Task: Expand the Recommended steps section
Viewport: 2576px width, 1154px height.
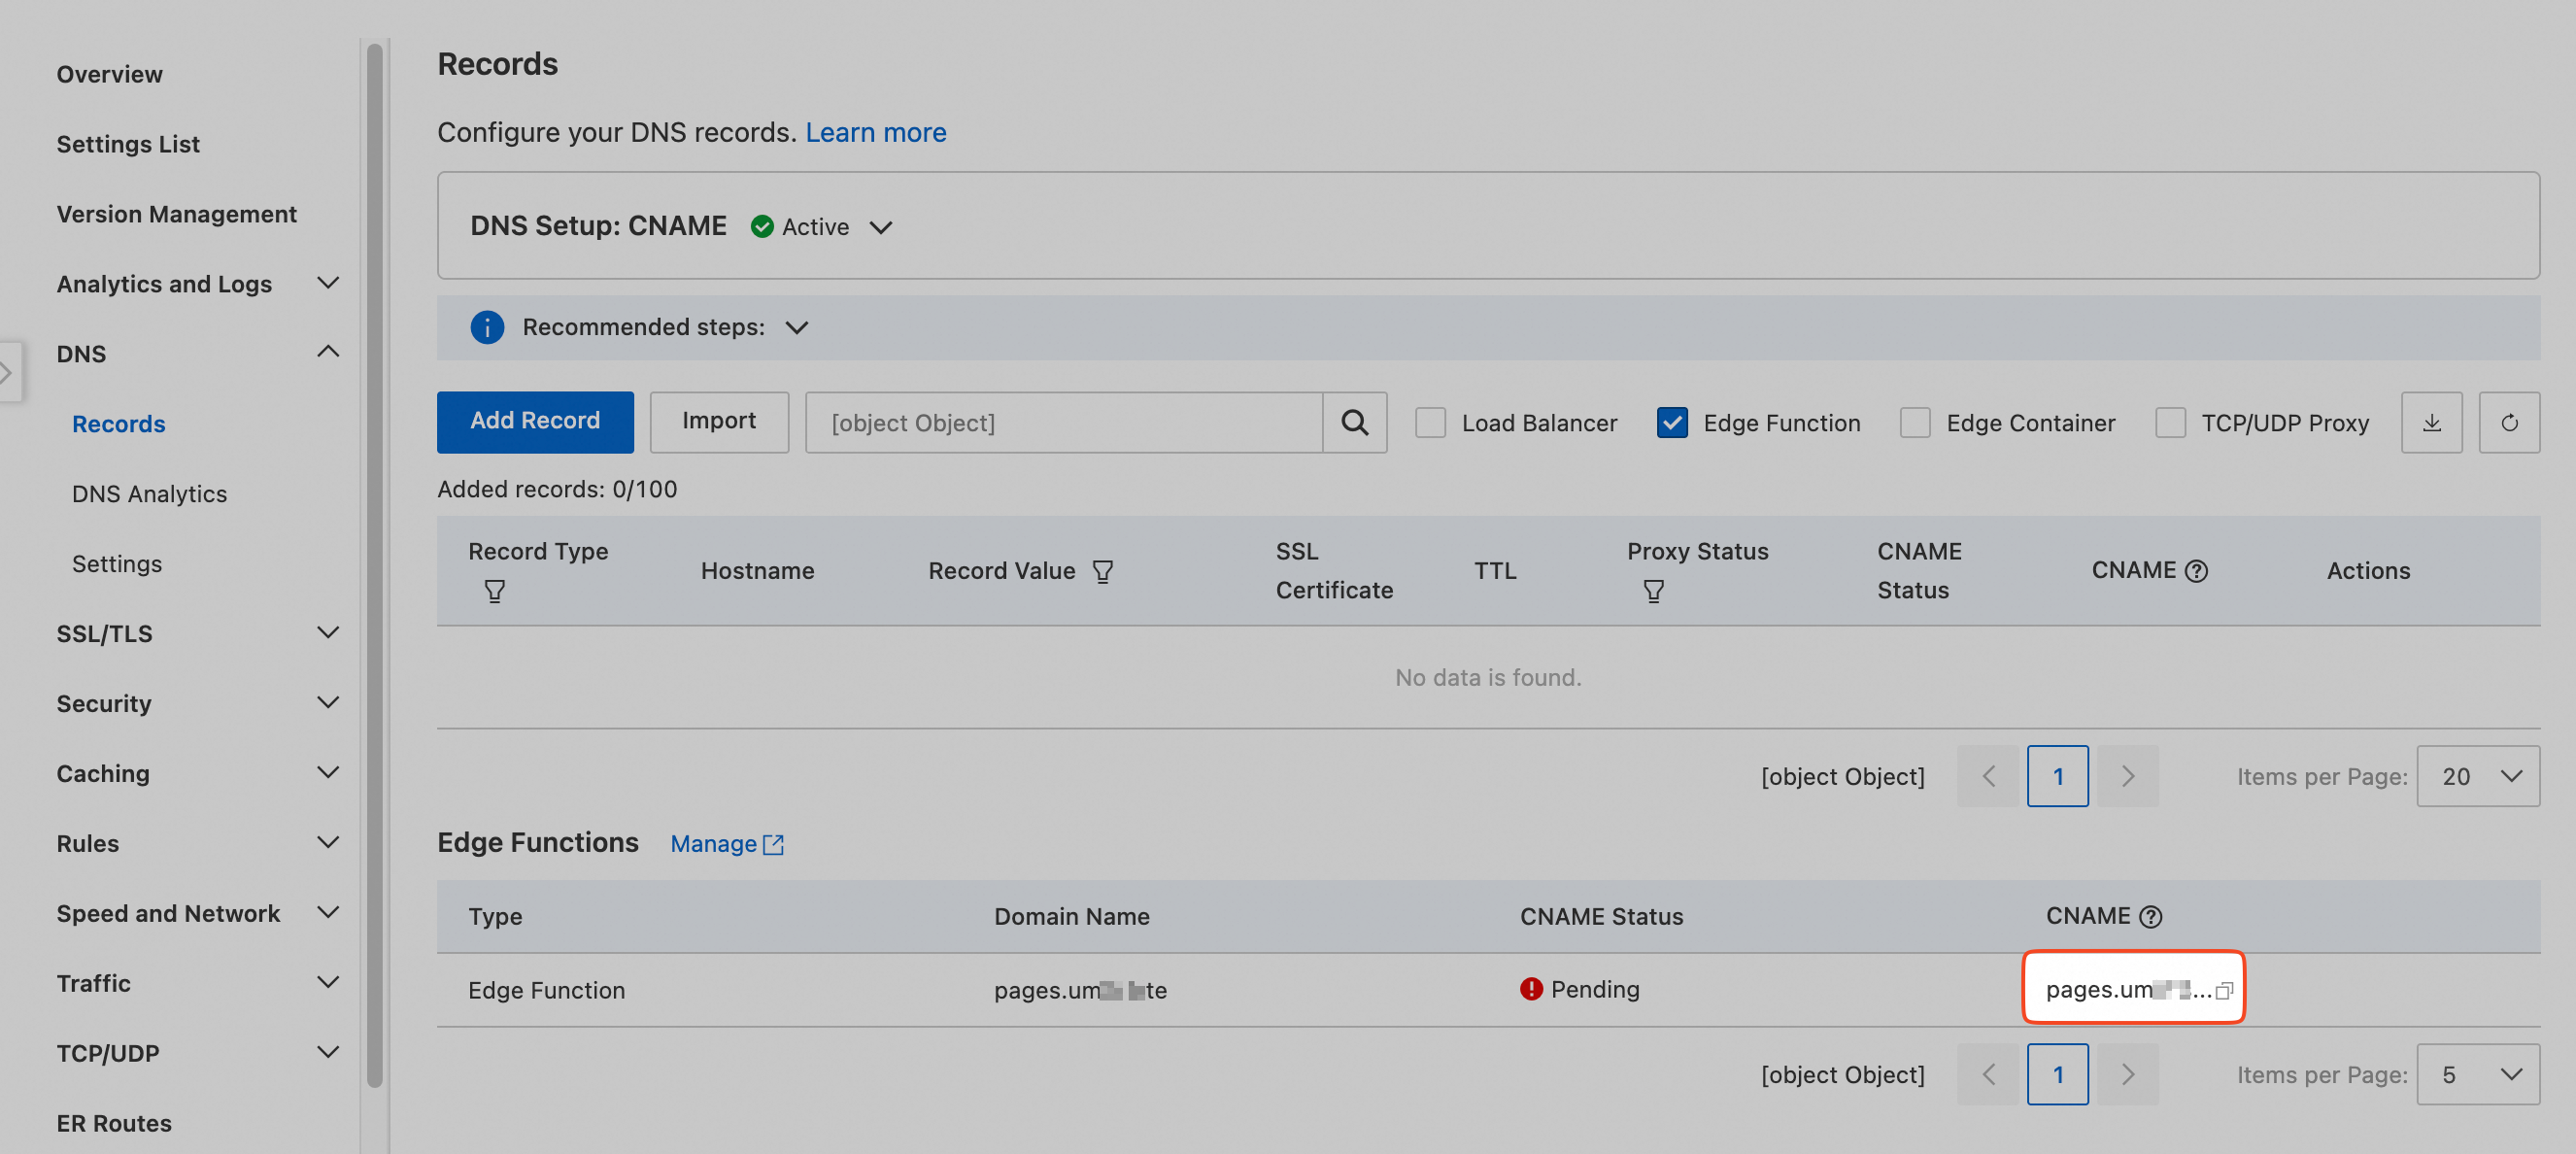Action: (796, 328)
